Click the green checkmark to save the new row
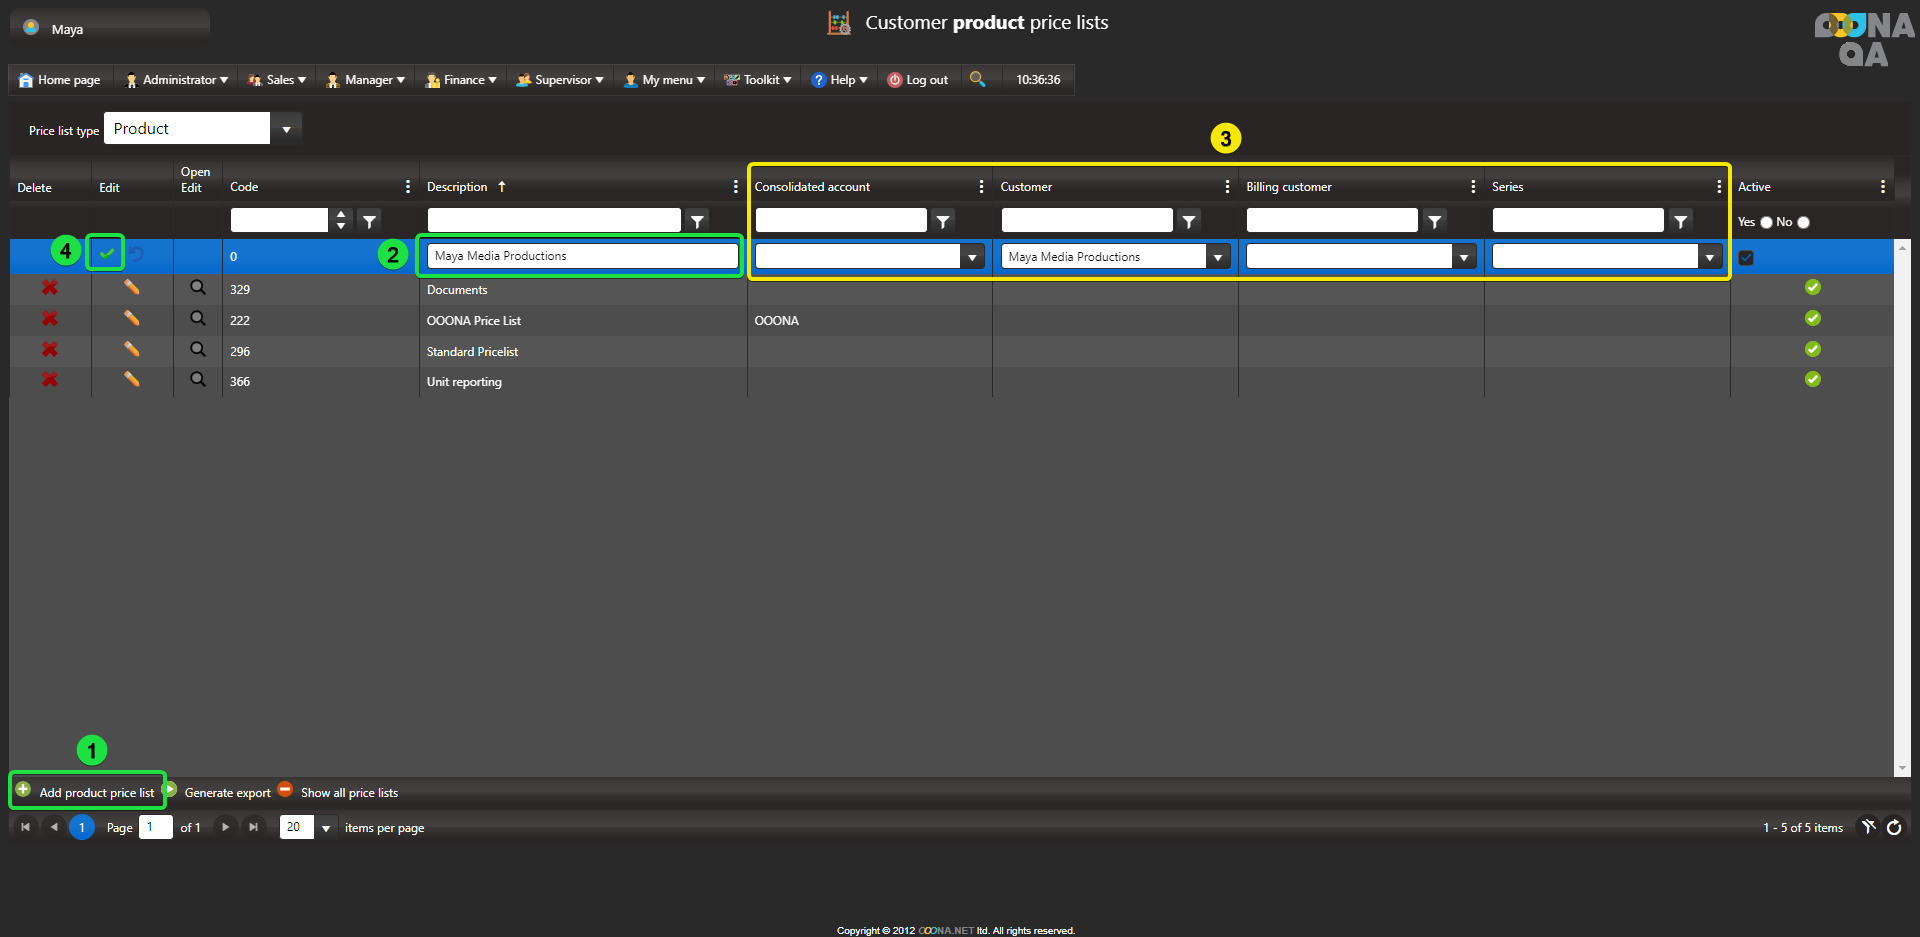This screenshot has width=1920, height=937. (106, 254)
